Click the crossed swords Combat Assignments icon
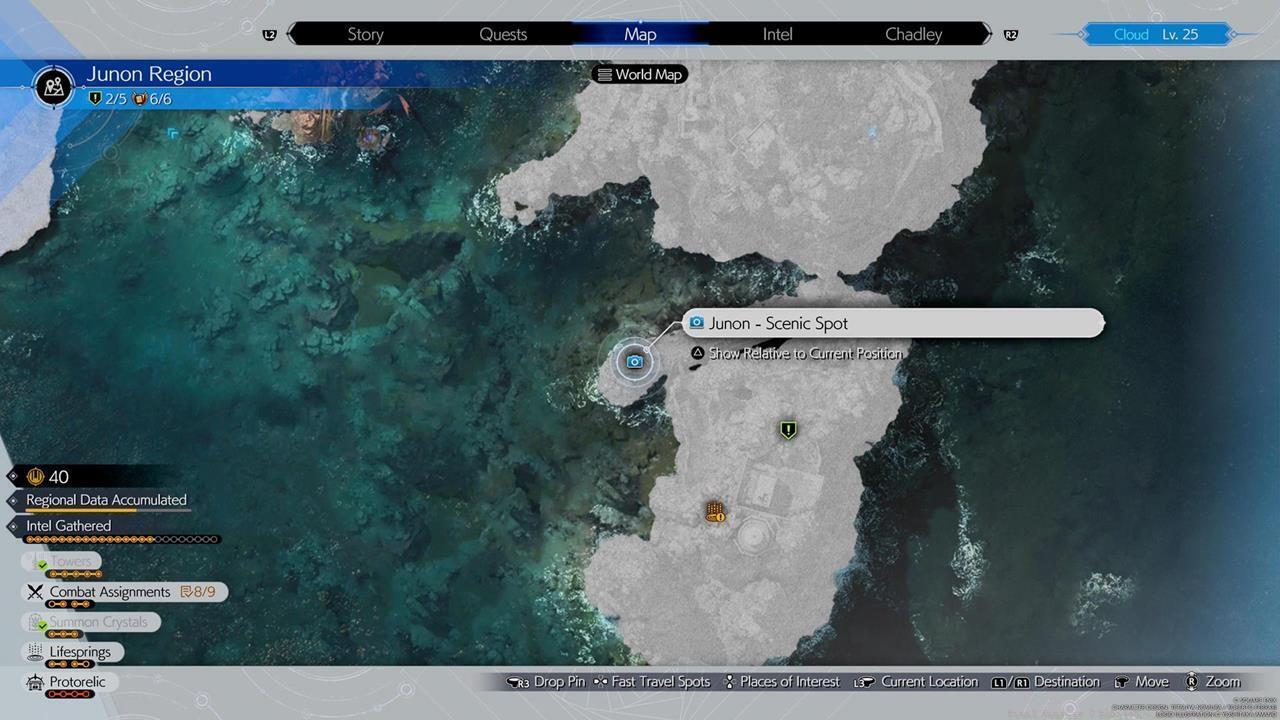The height and width of the screenshot is (720, 1280). coord(36,592)
